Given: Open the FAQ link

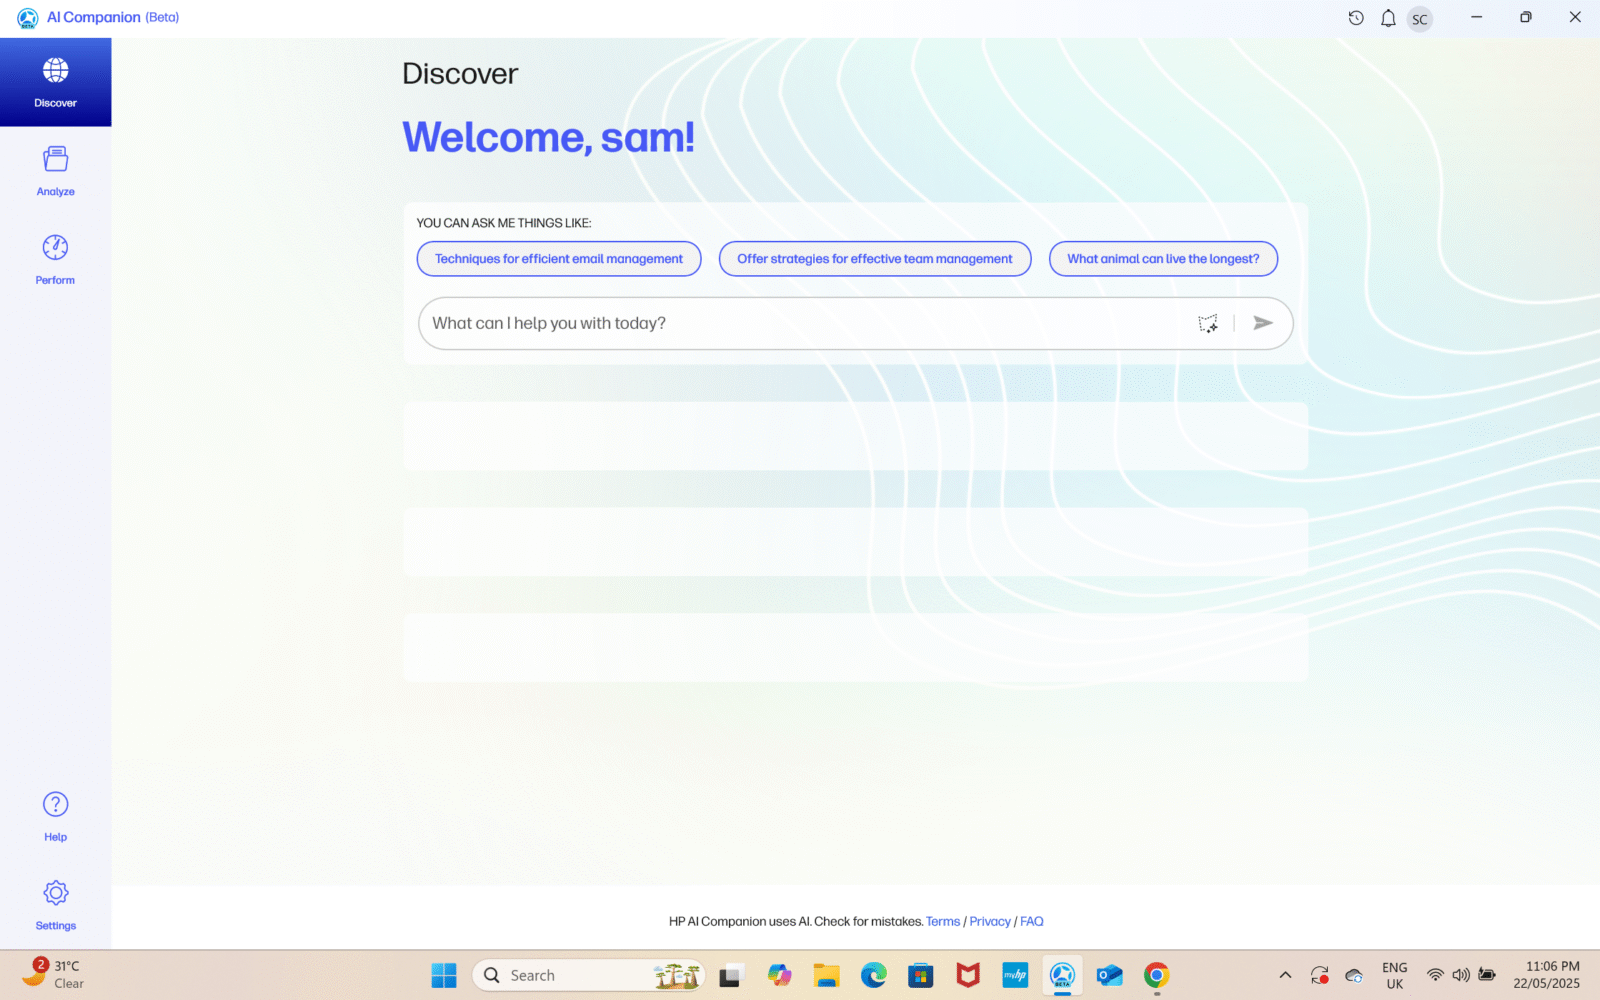Looking at the screenshot, I should point(1031,922).
